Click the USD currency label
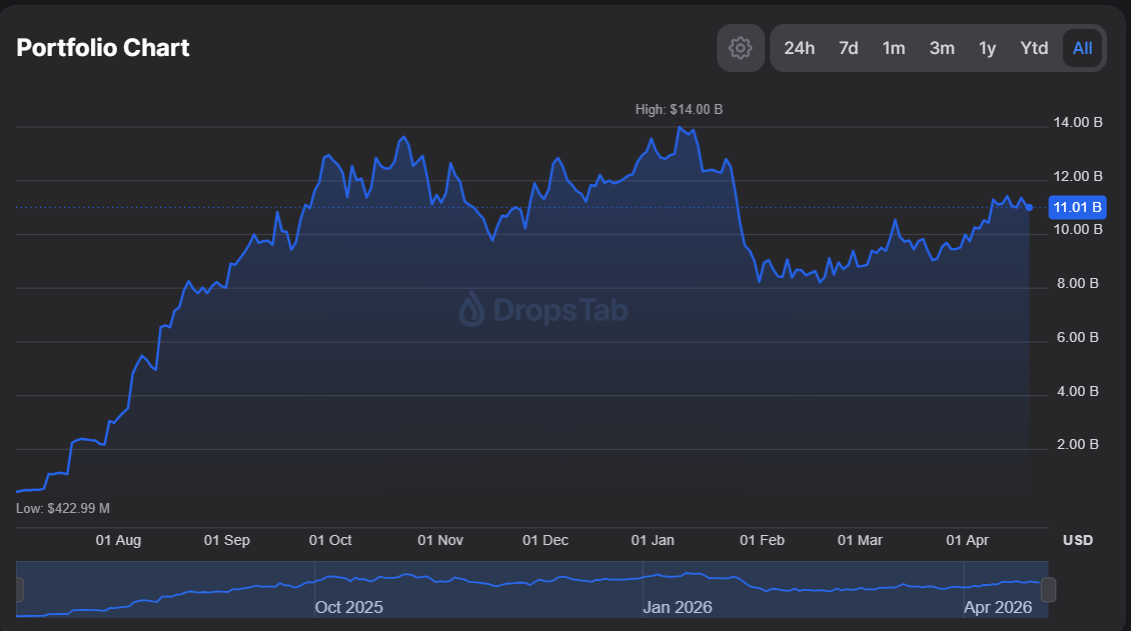 pos(1076,540)
